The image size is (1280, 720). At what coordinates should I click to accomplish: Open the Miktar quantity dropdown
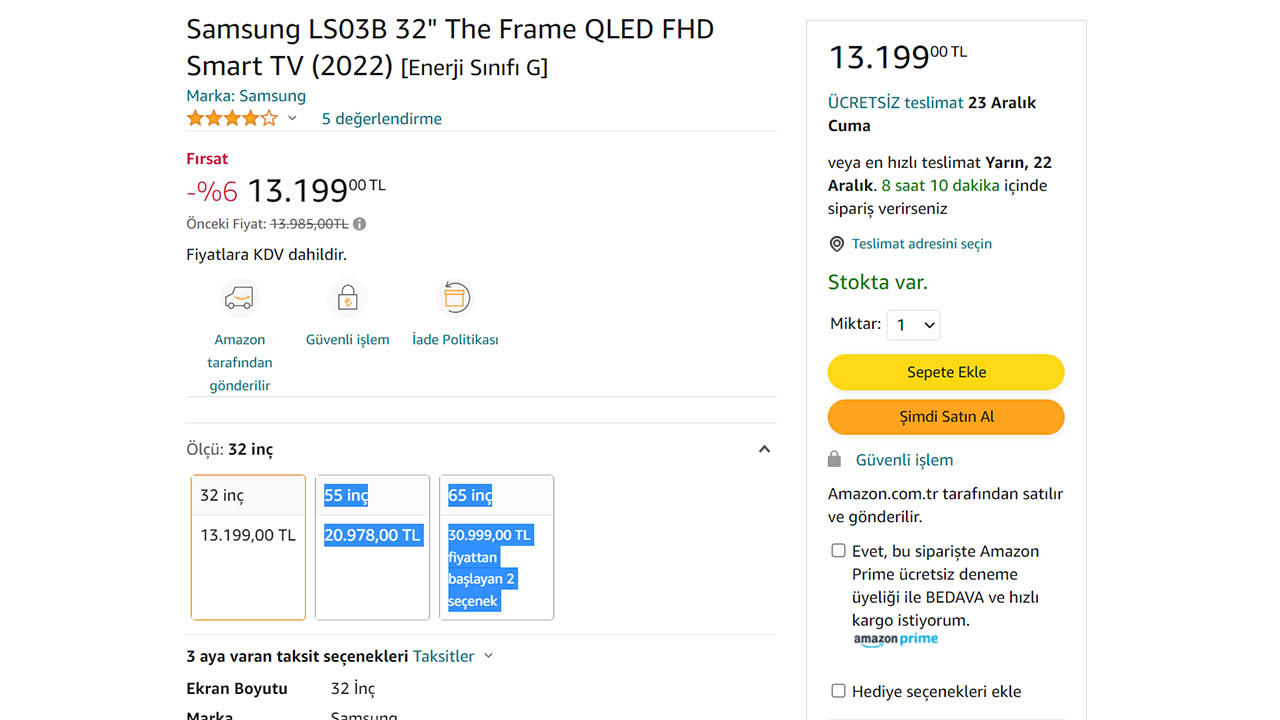(x=913, y=324)
